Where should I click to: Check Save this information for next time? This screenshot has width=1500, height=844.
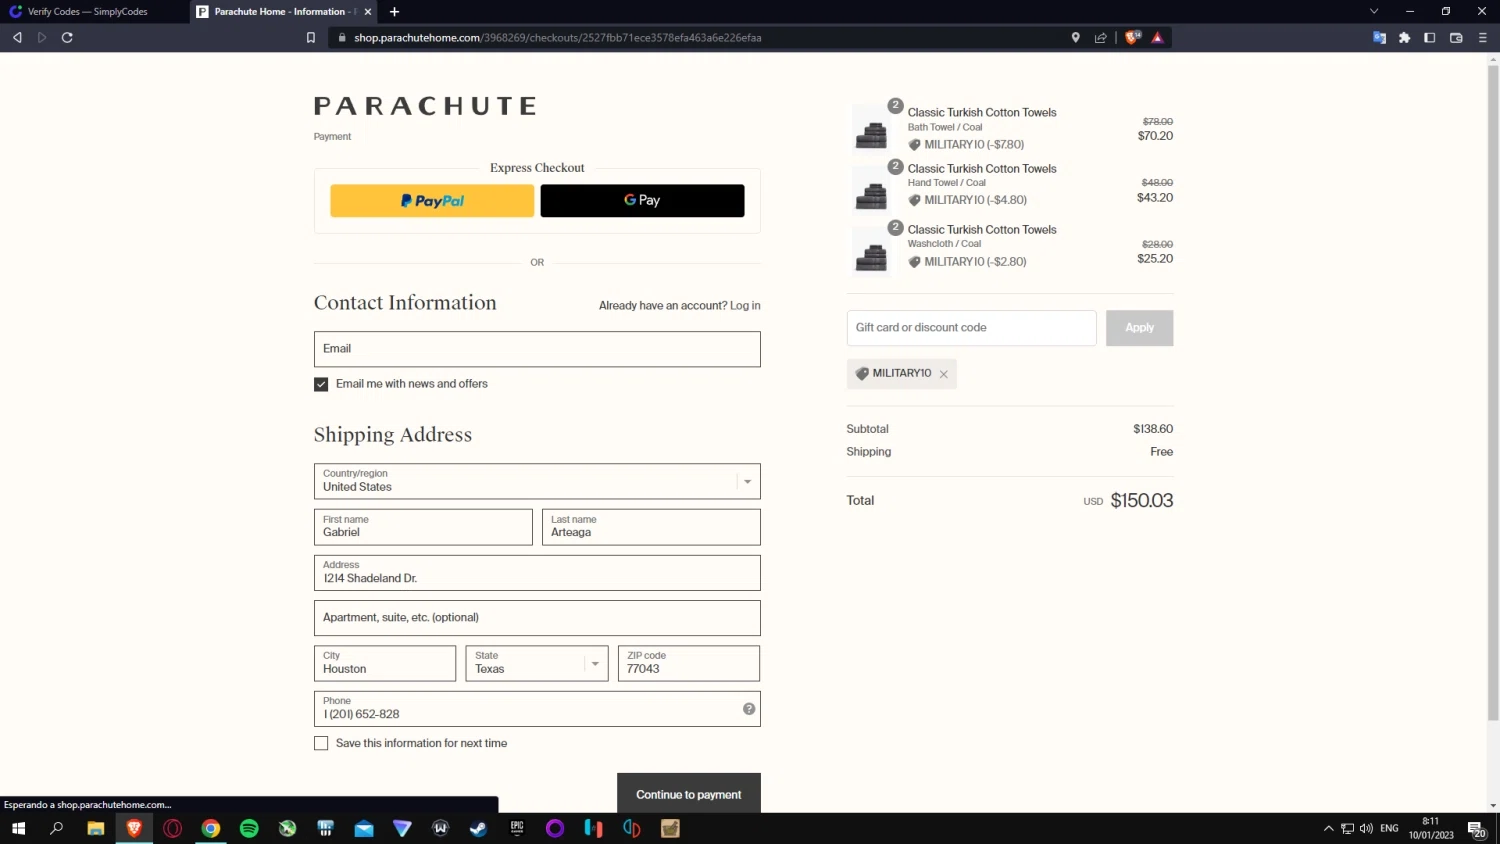tap(321, 743)
